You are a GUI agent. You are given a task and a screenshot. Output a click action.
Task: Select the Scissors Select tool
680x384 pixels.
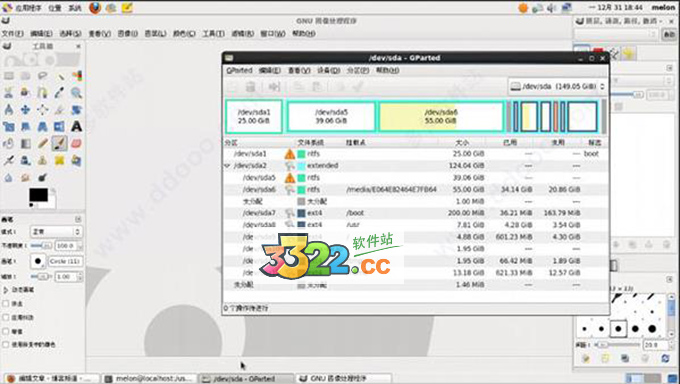pos(9,92)
